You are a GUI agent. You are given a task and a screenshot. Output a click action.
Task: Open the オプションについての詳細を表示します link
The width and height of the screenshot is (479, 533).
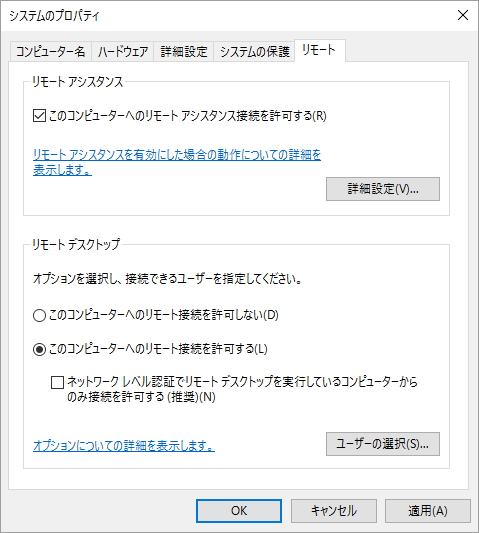[124, 445]
